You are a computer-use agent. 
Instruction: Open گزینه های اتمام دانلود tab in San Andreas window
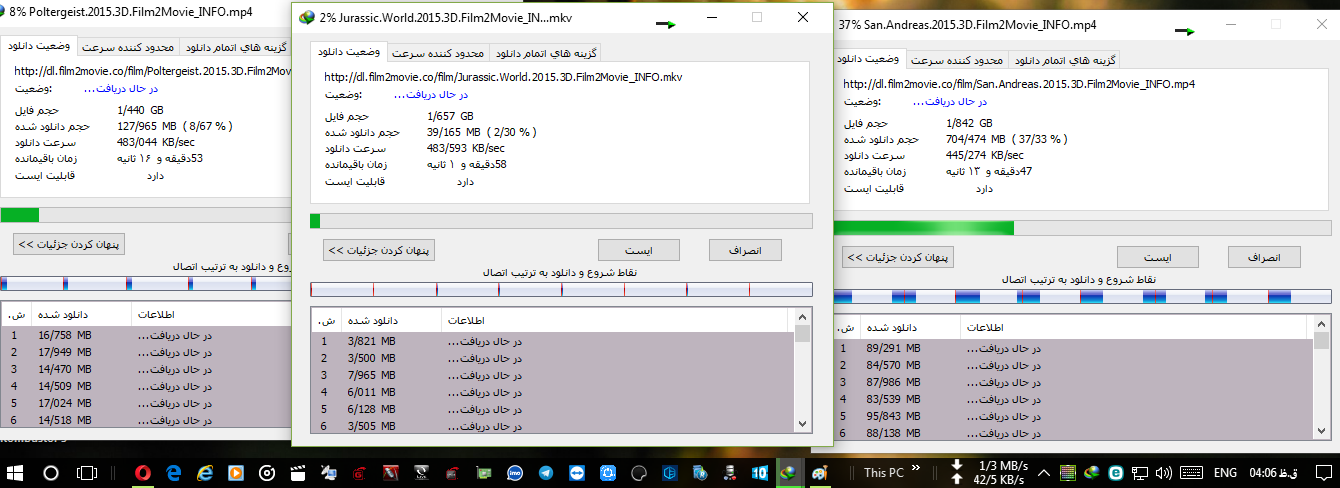pyautogui.click(x=1063, y=60)
